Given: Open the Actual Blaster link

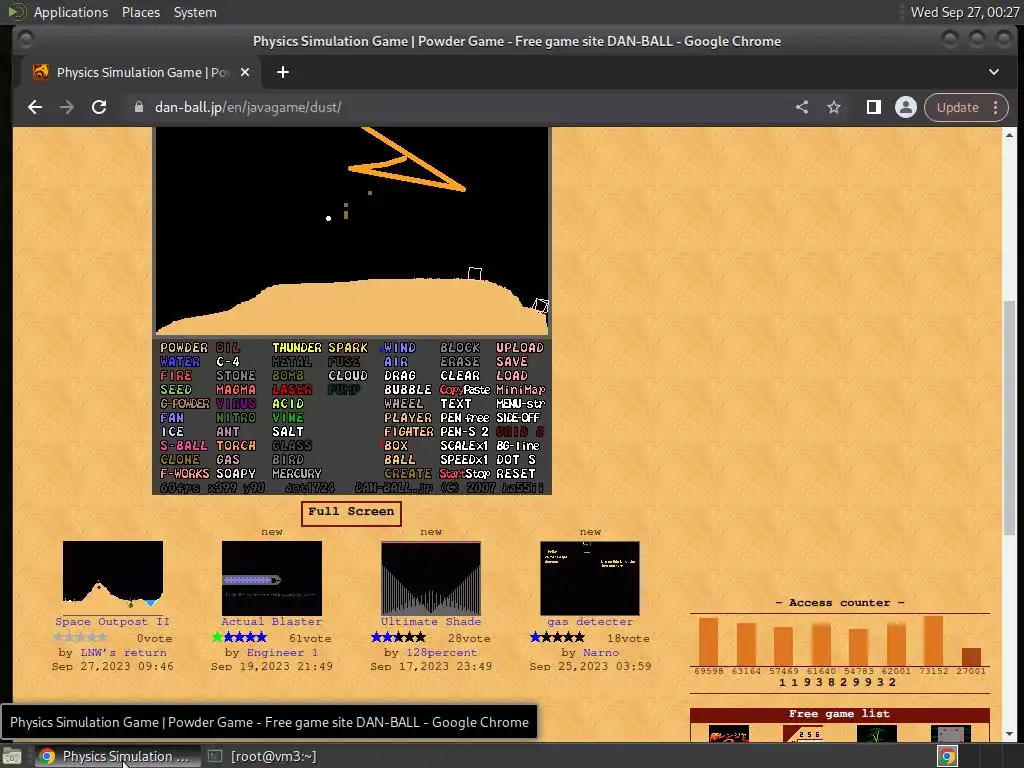Looking at the screenshot, I should click(272, 622).
